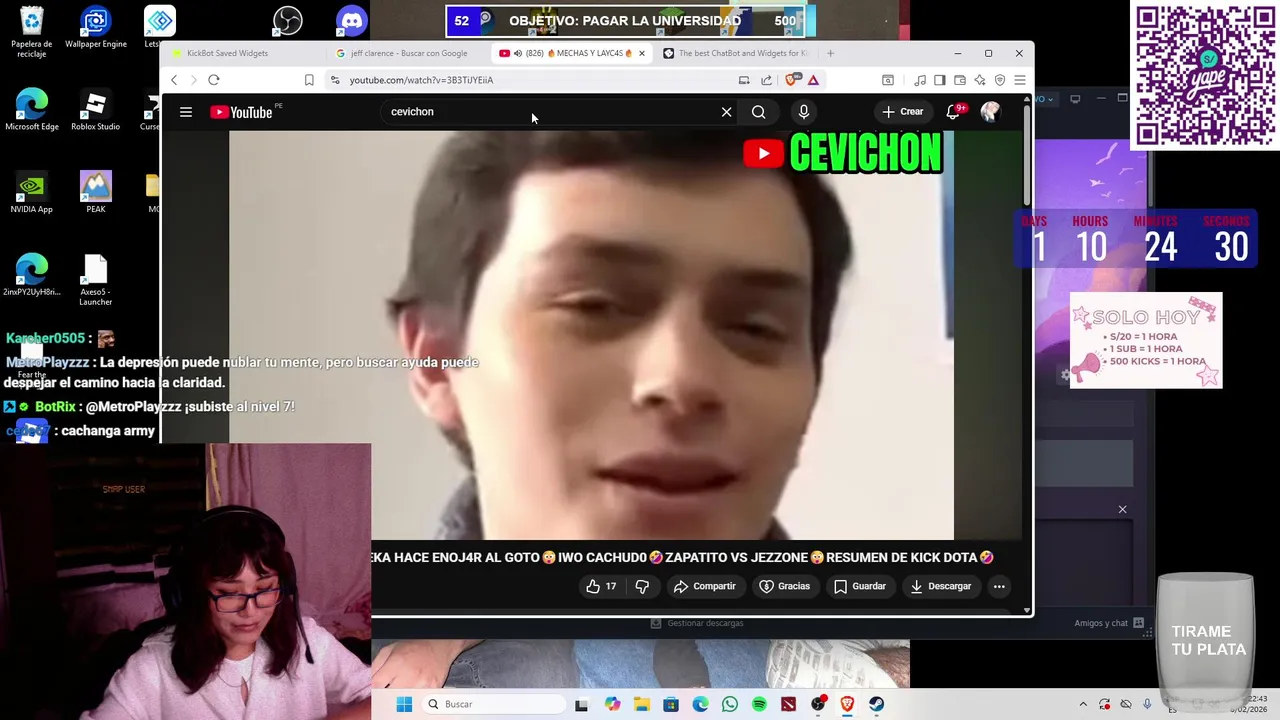Open Wallpaper Engine desktop shortcut
This screenshot has width=1280, height=720.
(x=96, y=29)
